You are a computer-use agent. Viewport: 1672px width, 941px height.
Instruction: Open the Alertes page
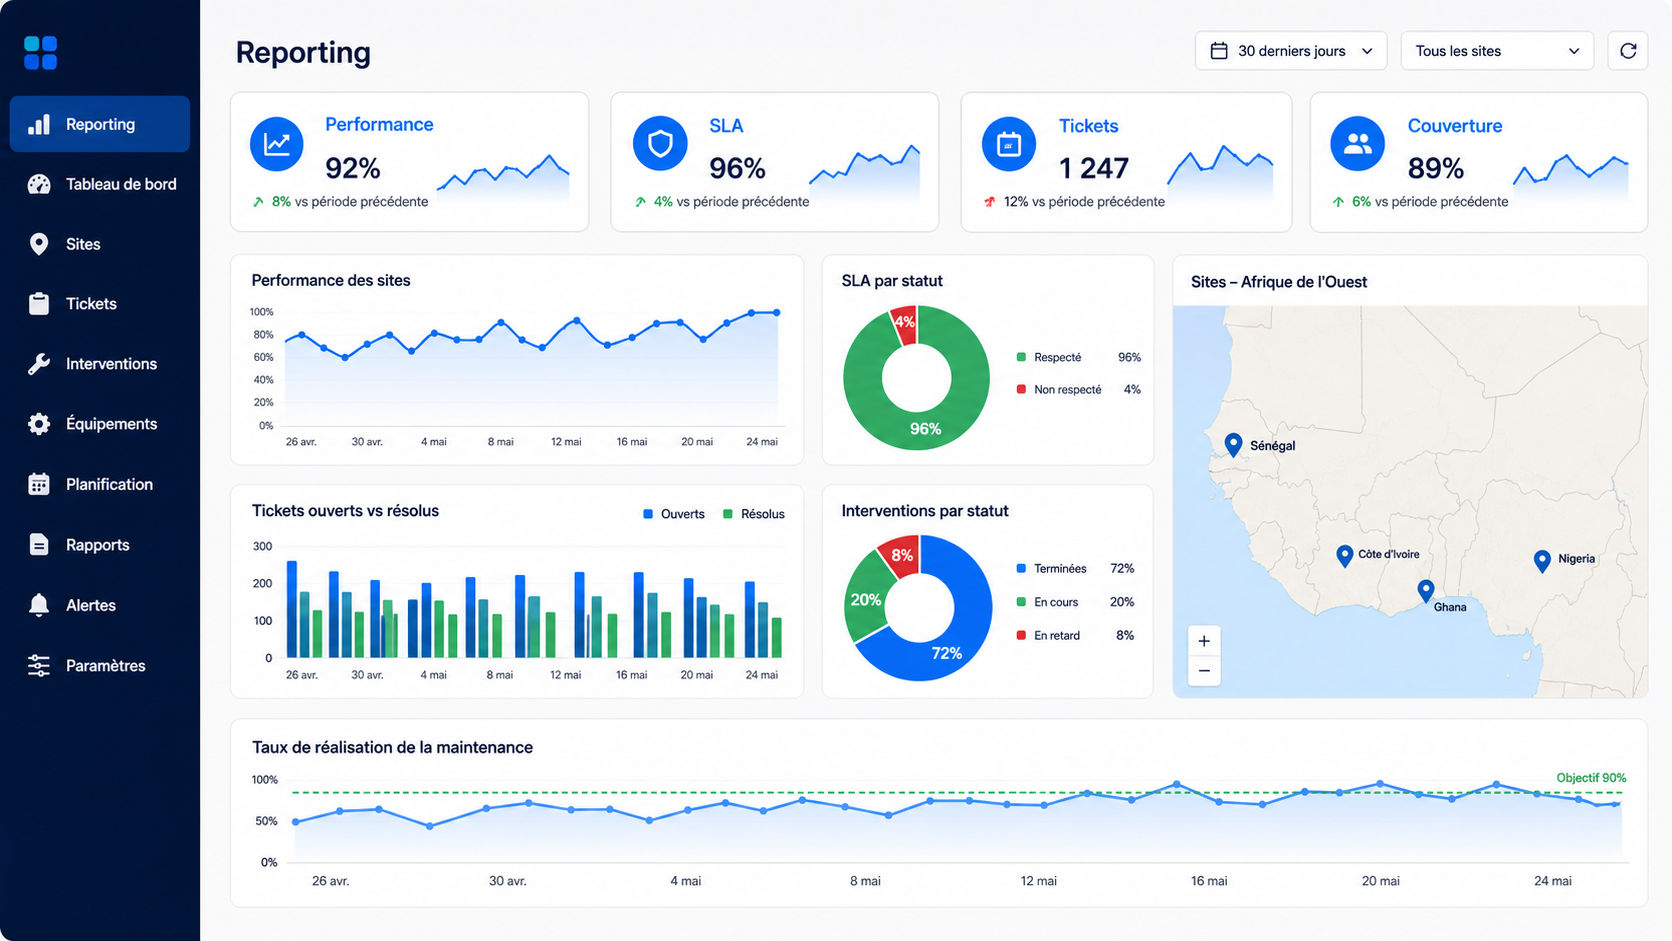point(100,605)
